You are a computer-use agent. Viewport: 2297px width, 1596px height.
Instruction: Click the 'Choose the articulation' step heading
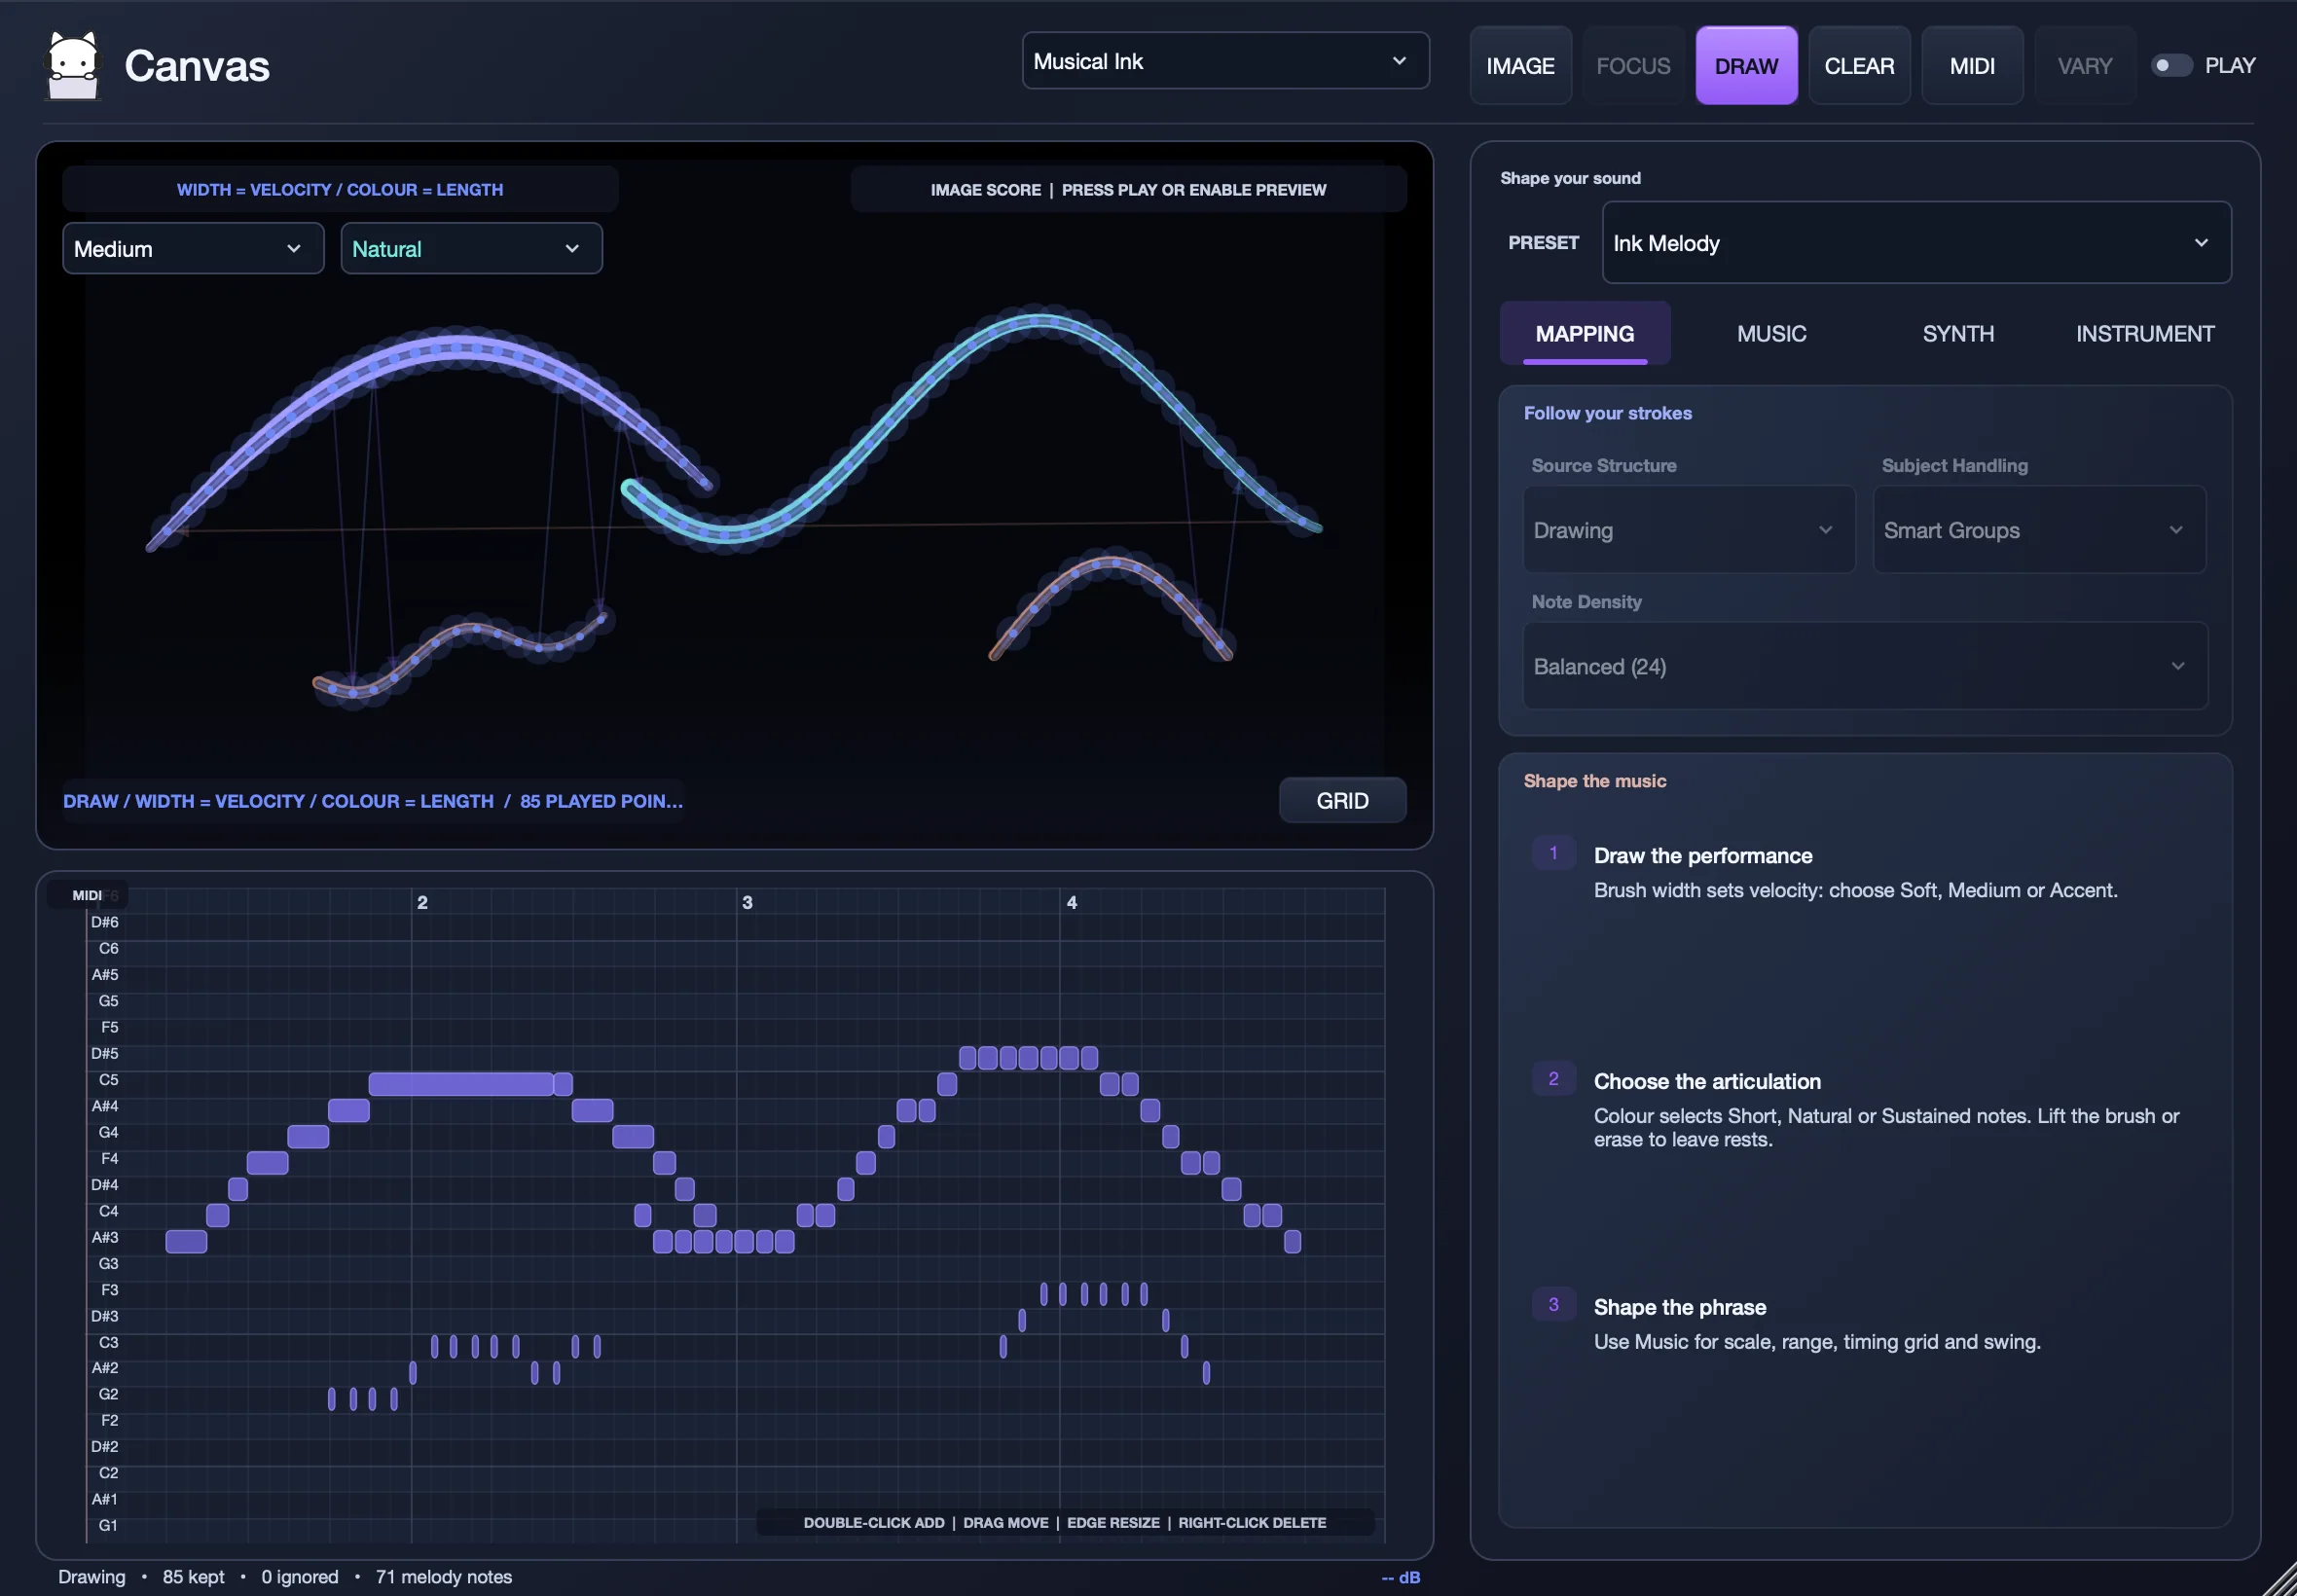1706,1082
